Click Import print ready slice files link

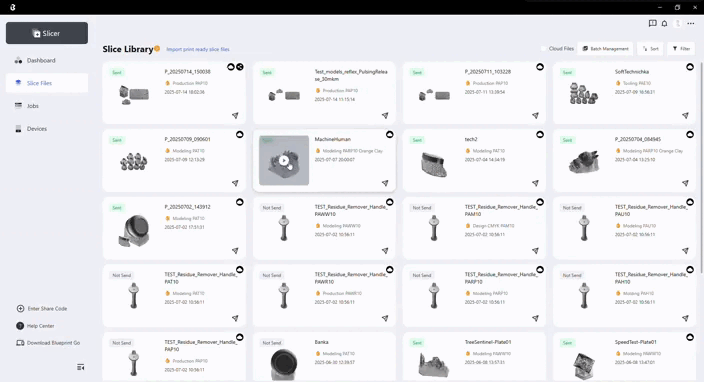pos(198,49)
